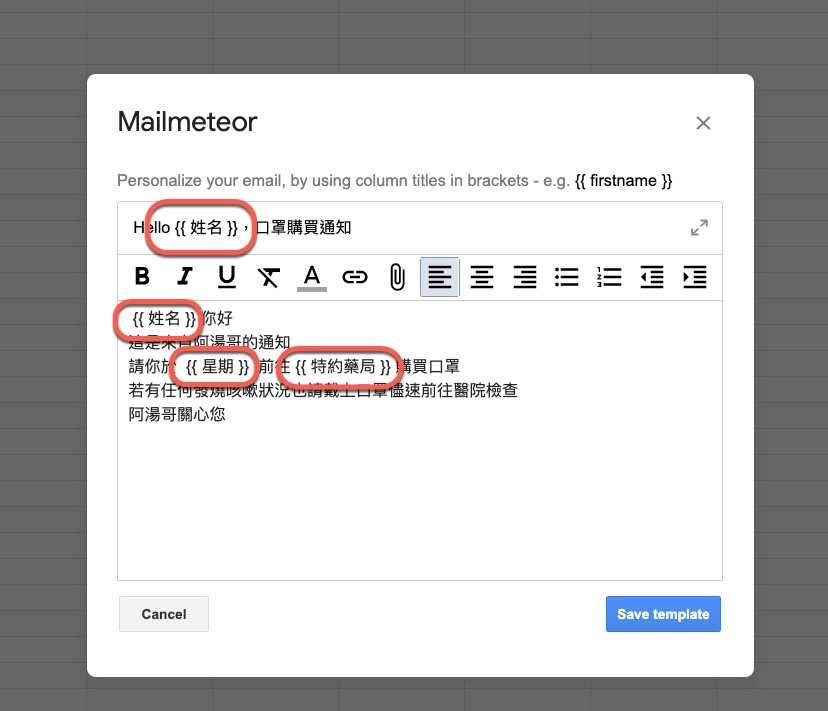Screen dimensions: 828x711
Task: Click the '{{ firstname }}' example text
Action: (623, 181)
